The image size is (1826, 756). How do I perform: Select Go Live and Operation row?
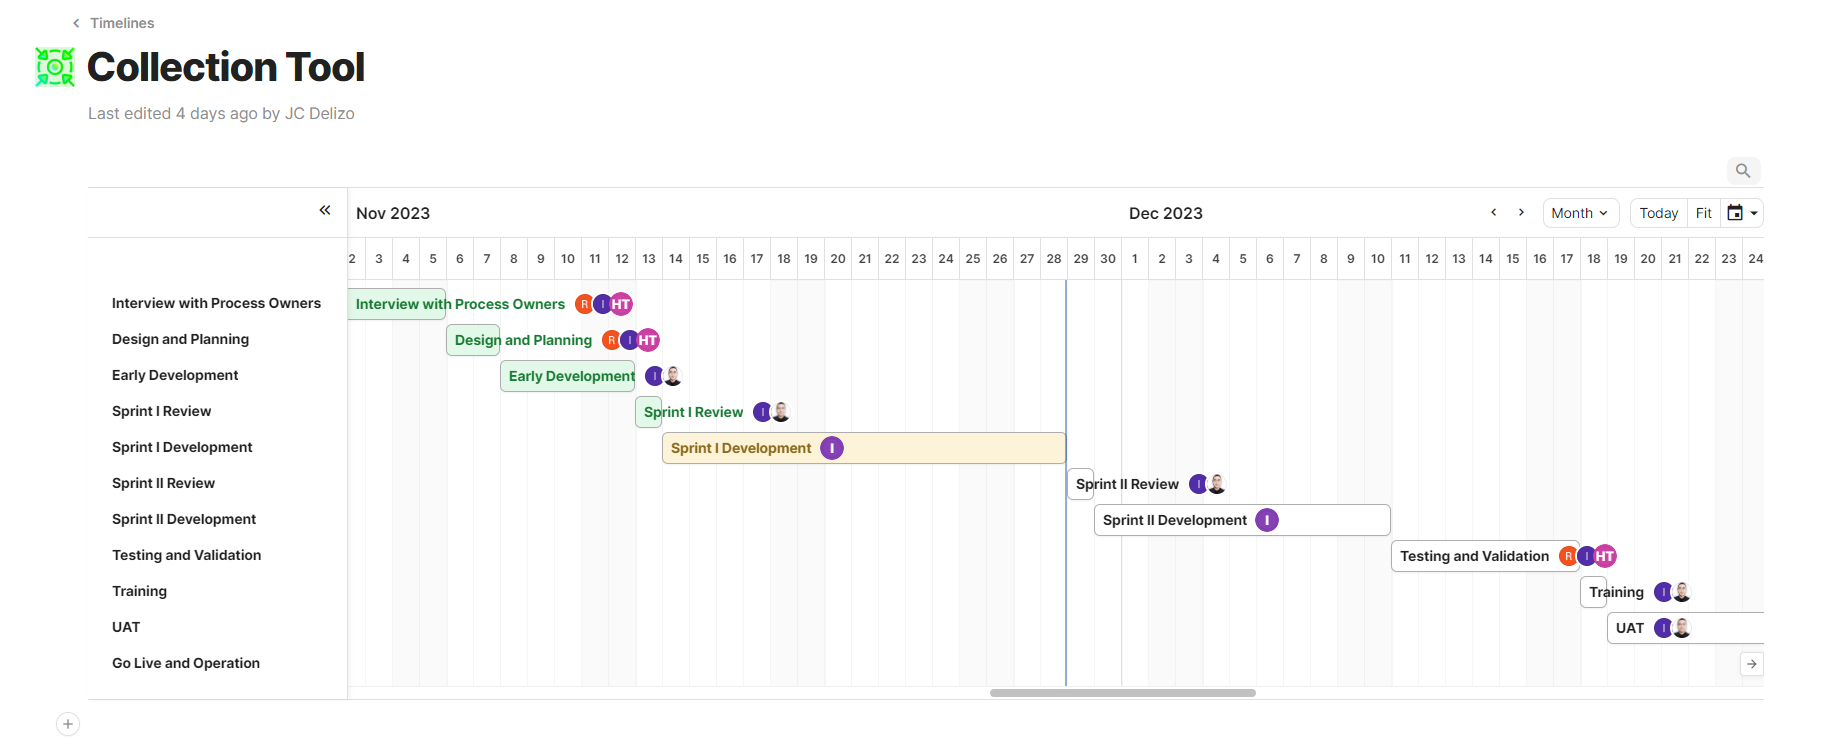(x=186, y=663)
